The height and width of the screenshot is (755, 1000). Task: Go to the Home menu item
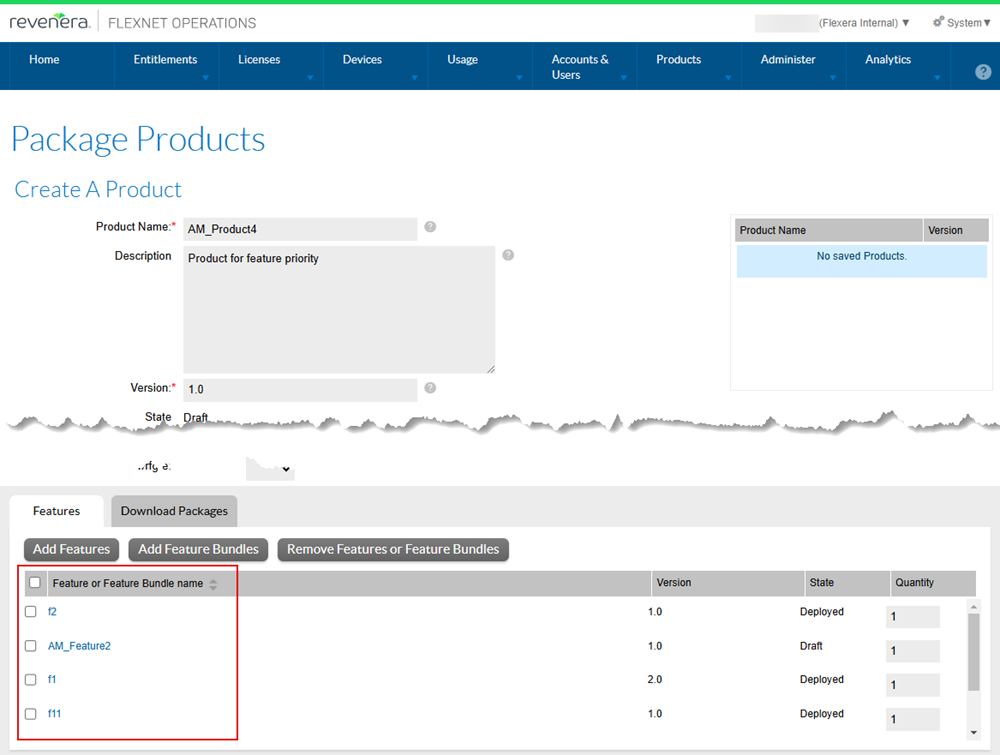44,60
